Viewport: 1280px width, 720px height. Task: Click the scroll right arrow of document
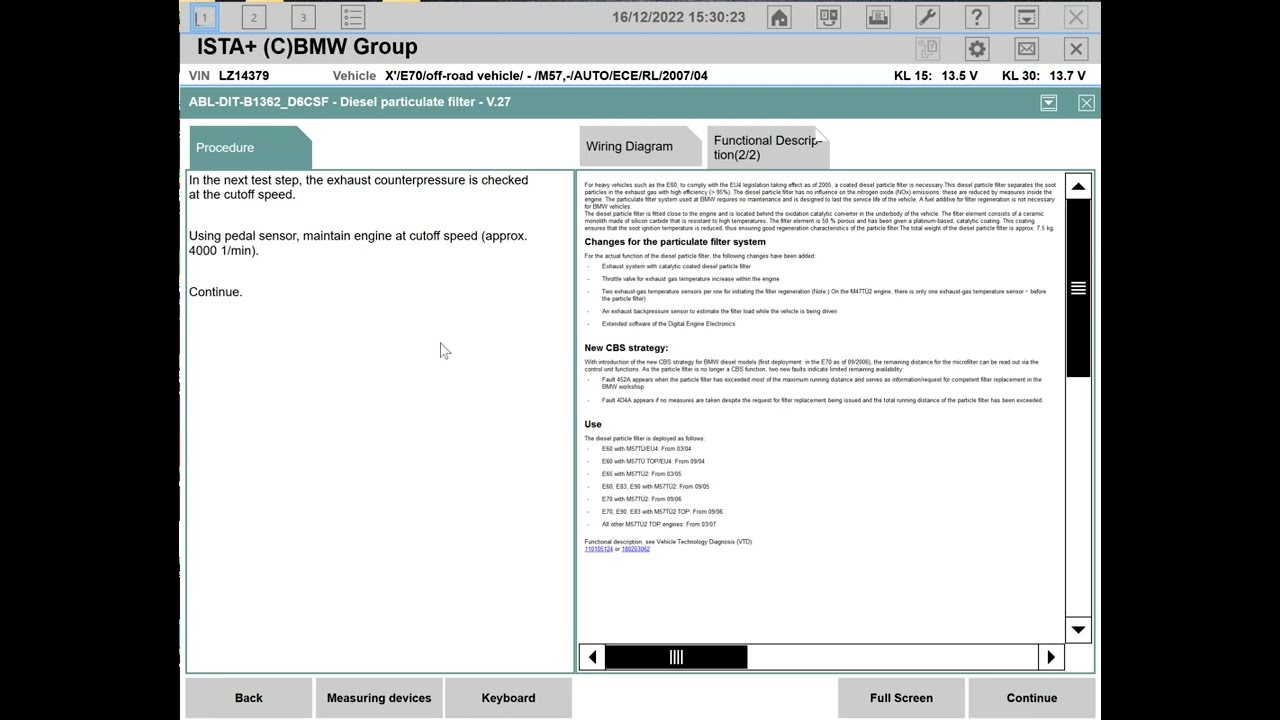point(1051,657)
